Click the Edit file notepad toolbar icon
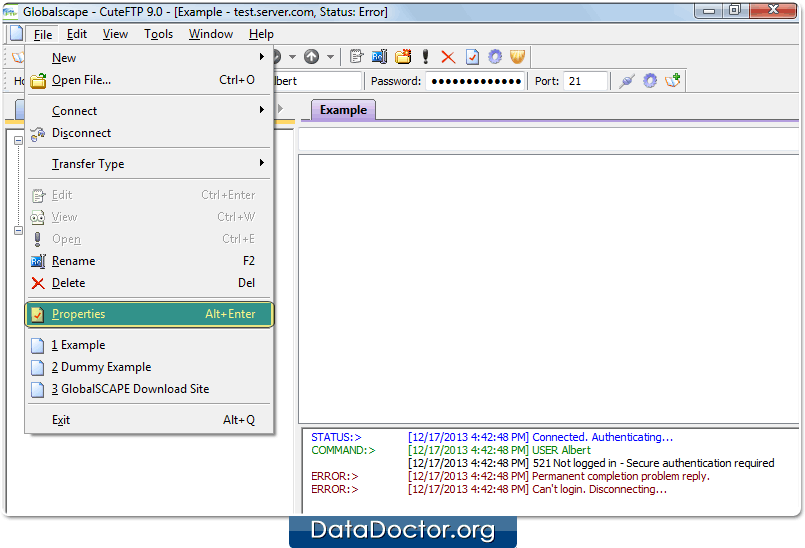This screenshot has height=548, width=805. pyautogui.click(x=356, y=56)
